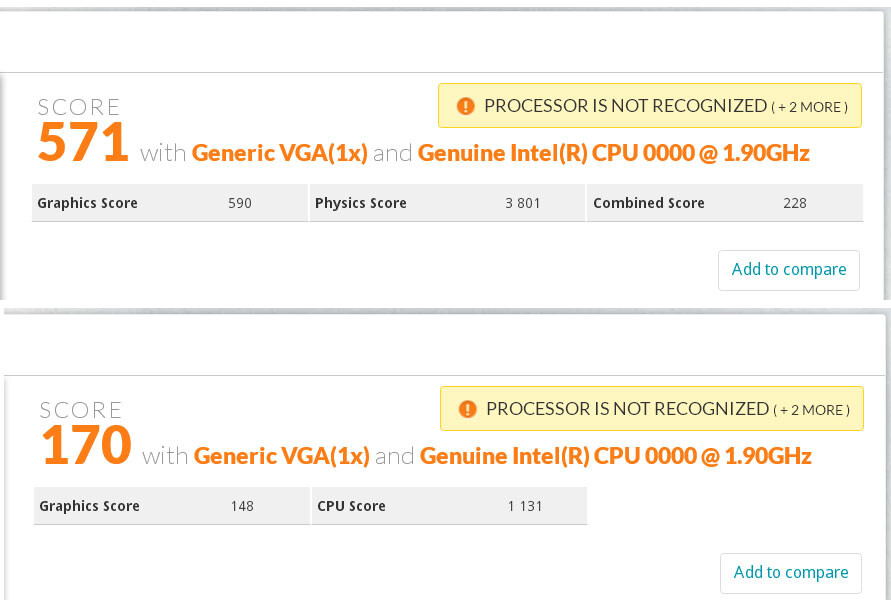Select the Physics Score row showing 3 801
This screenshot has height=600, width=891.
tap(446, 202)
